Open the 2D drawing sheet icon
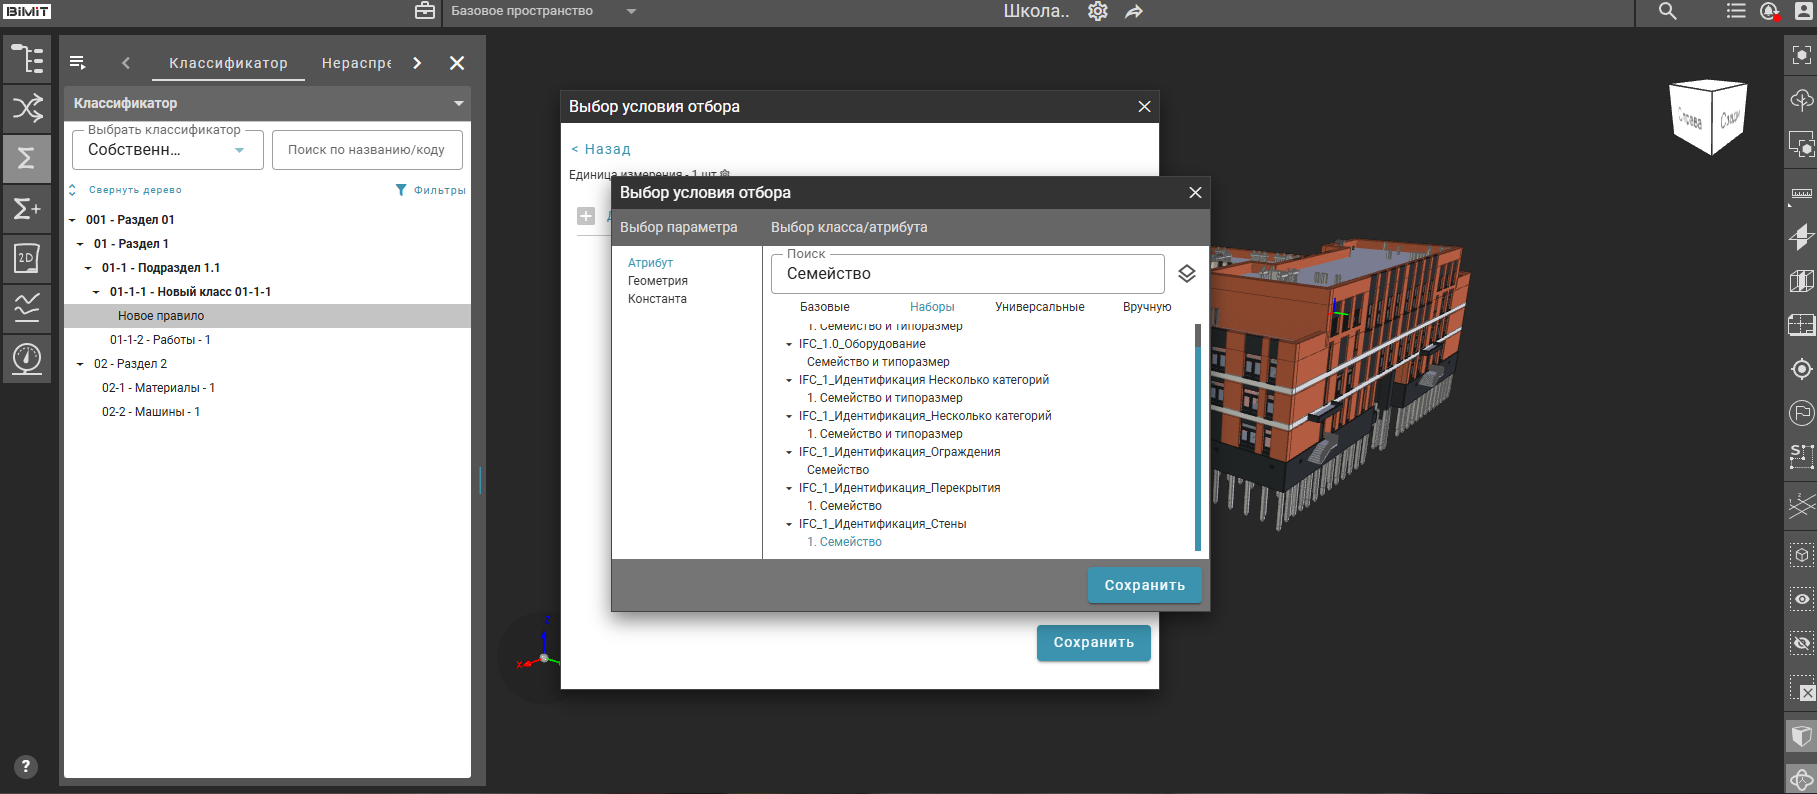The image size is (1817, 794). point(27,258)
